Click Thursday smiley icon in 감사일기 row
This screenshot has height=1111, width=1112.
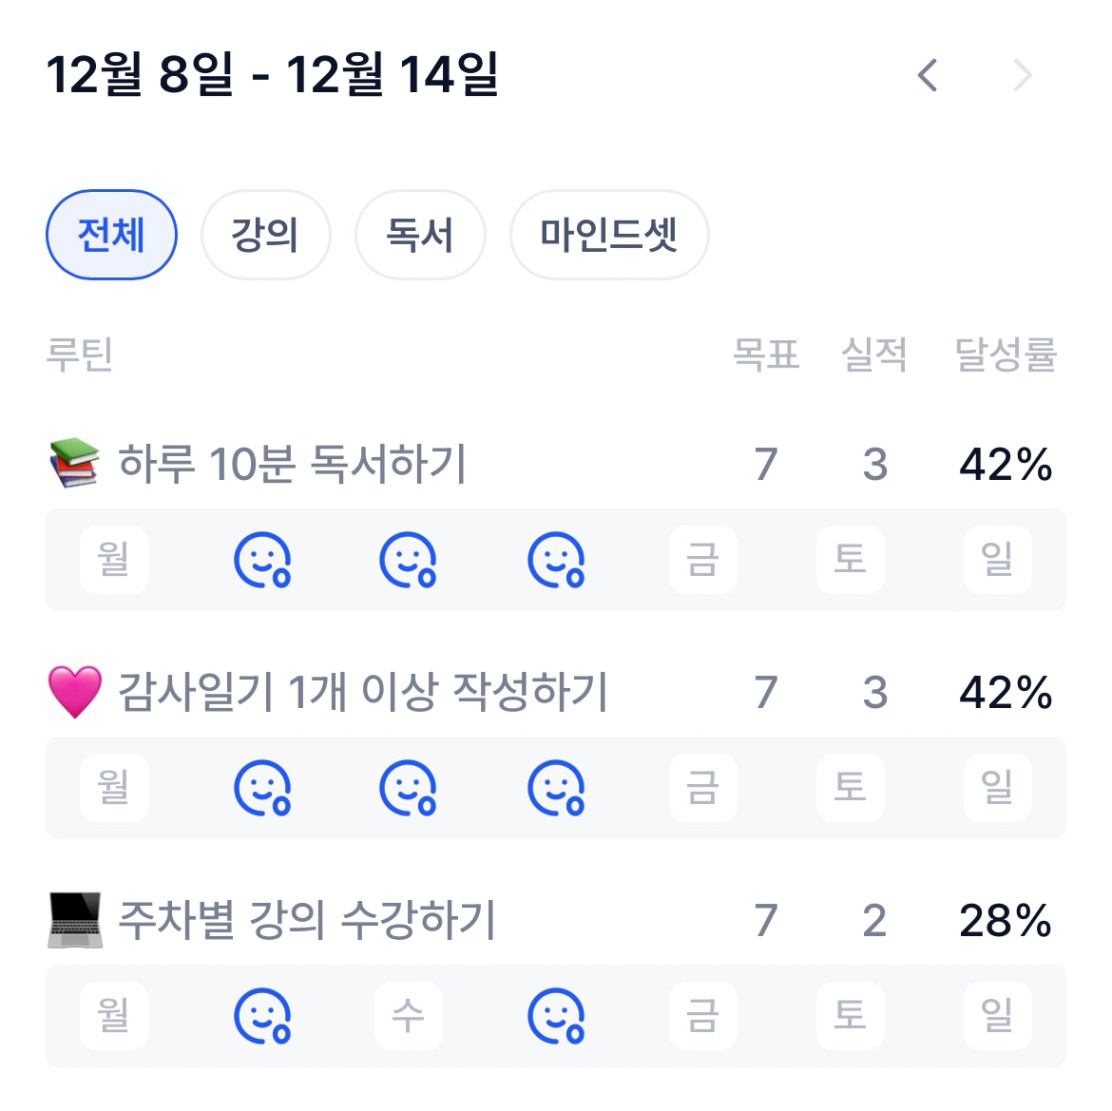click(556, 787)
